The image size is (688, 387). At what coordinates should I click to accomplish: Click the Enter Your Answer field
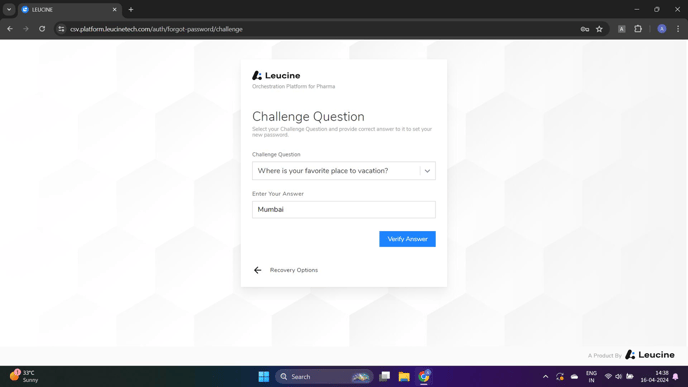[344, 210]
